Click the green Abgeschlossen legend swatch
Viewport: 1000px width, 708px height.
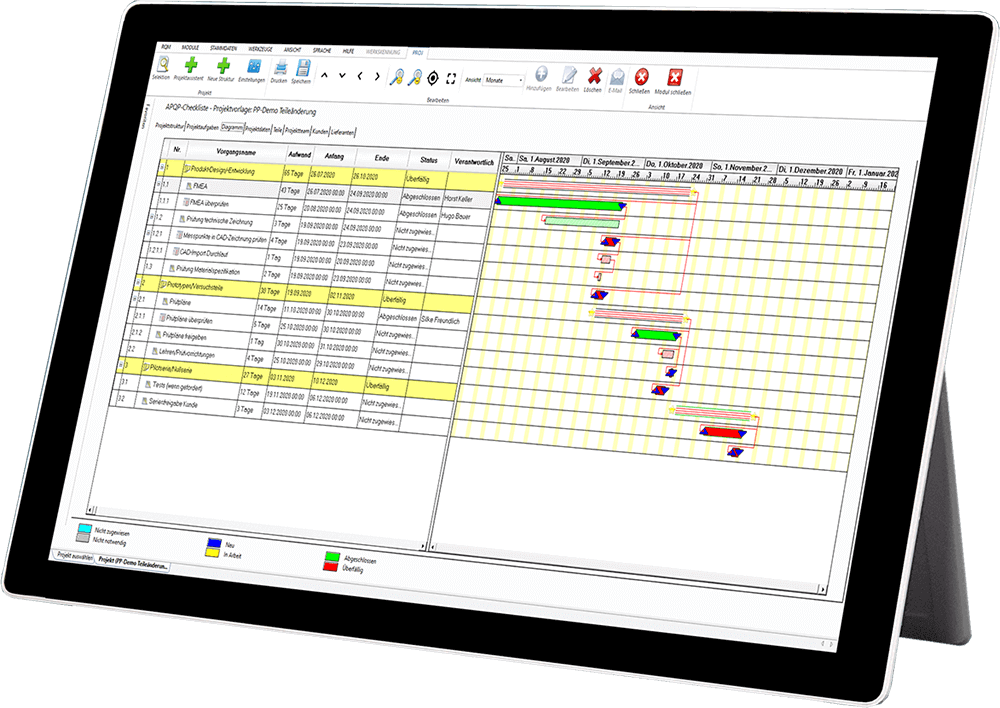pos(332,556)
